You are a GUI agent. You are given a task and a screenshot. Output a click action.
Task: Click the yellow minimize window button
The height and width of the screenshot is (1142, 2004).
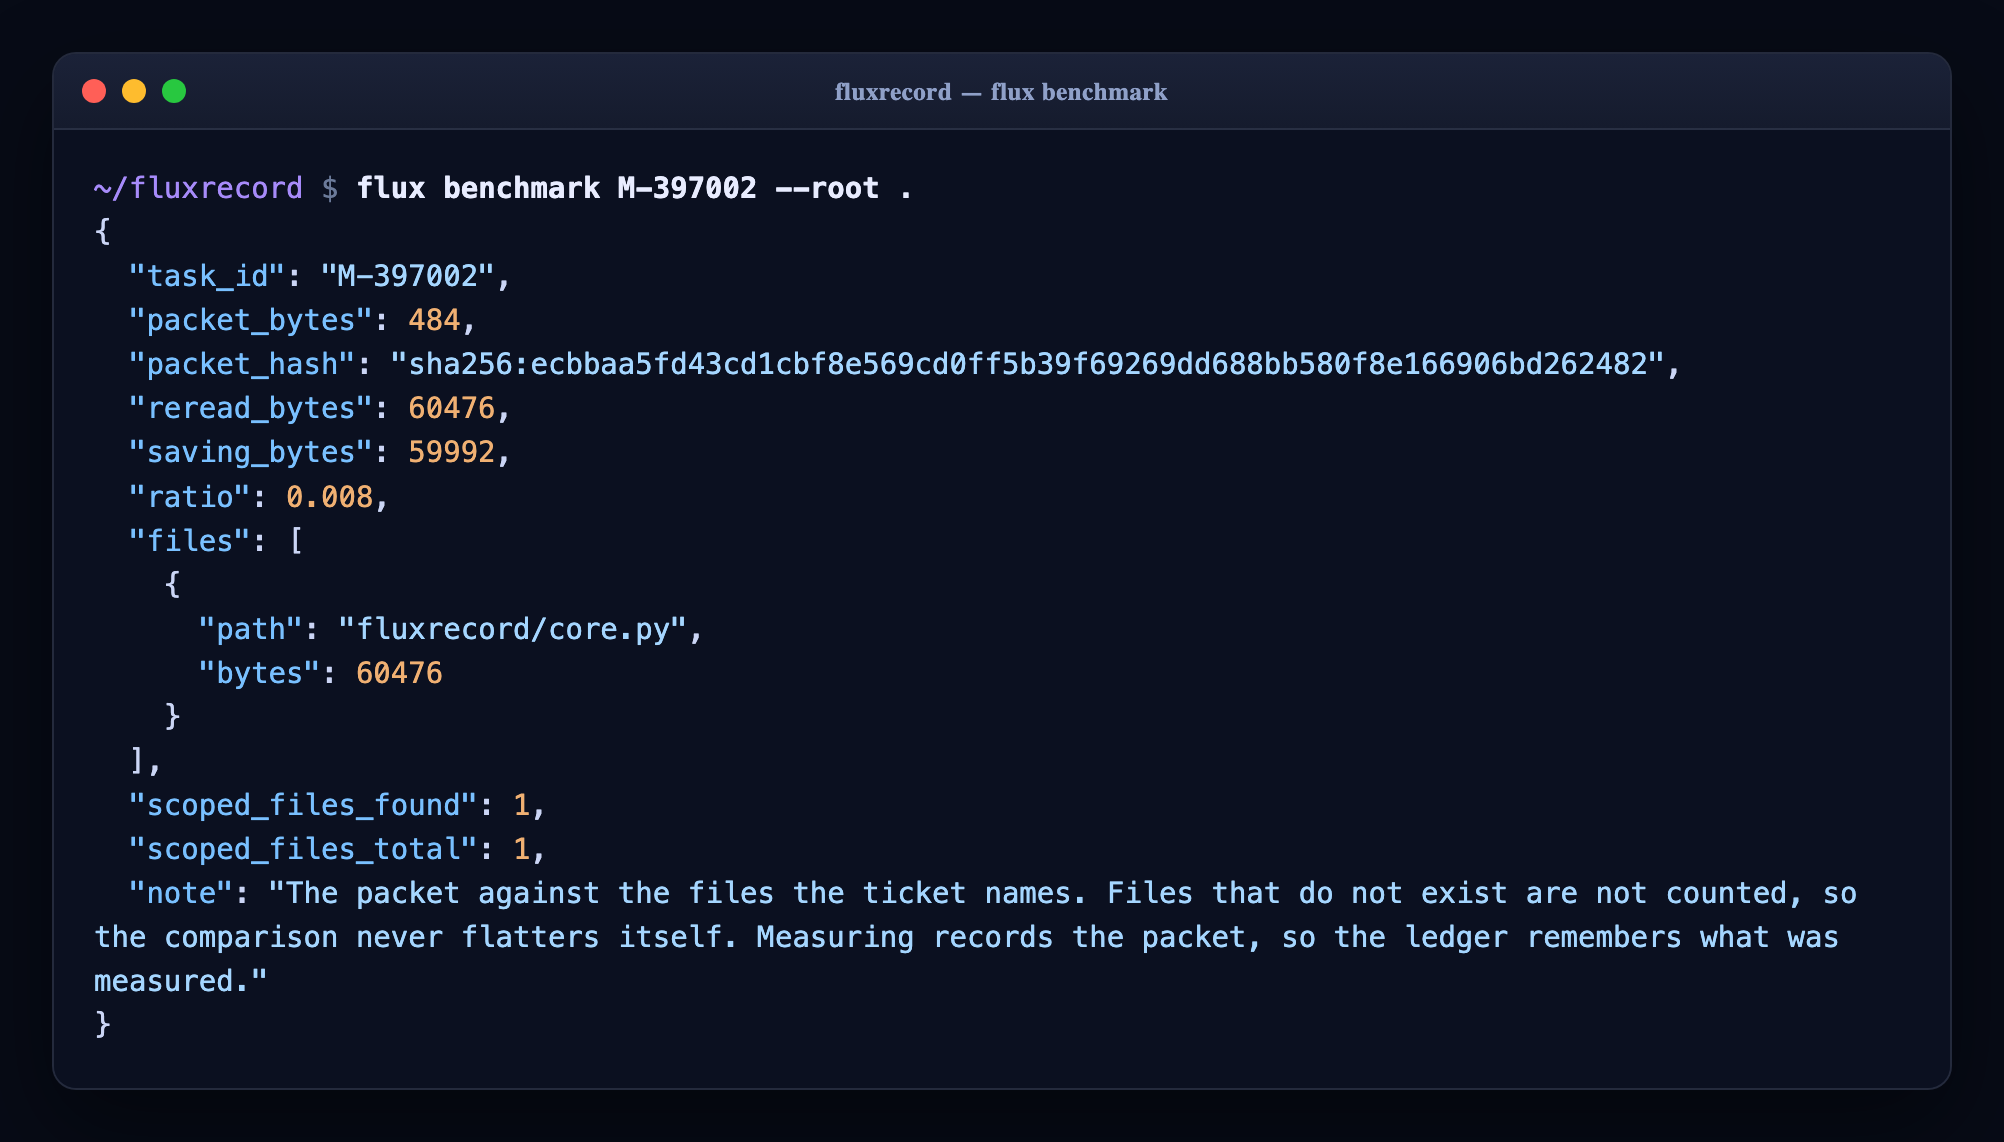pyautogui.click(x=134, y=91)
